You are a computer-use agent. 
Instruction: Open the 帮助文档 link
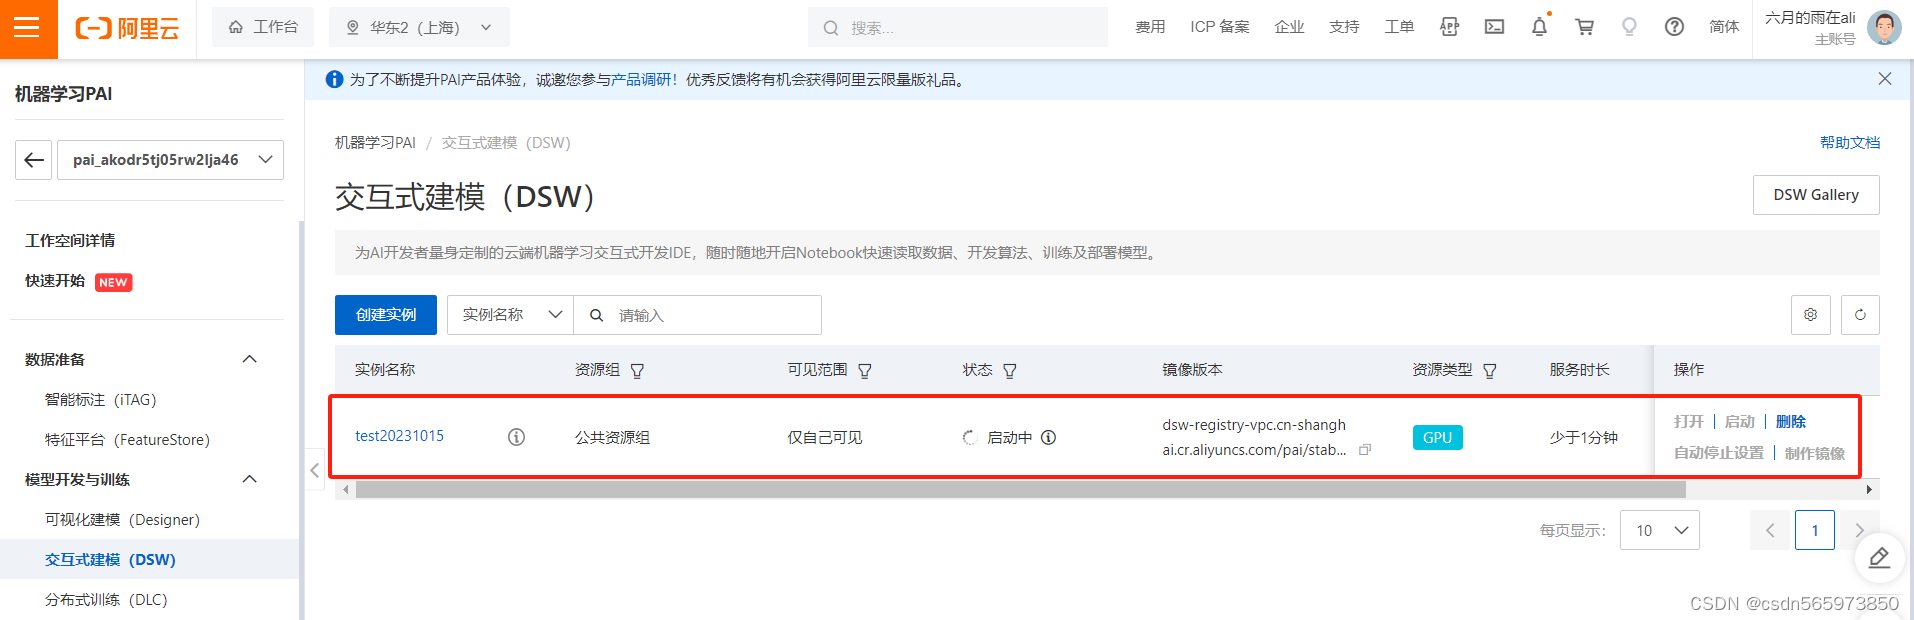[1850, 143]
